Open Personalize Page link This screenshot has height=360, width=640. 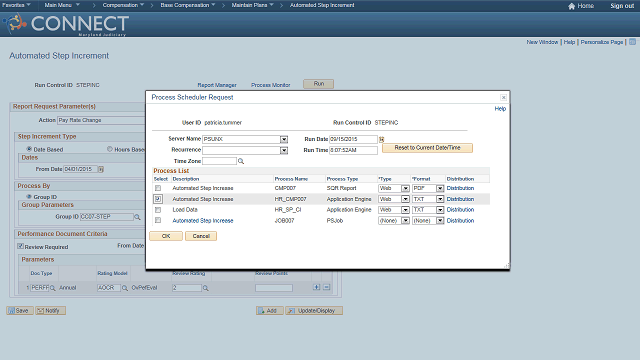(602, 42)
